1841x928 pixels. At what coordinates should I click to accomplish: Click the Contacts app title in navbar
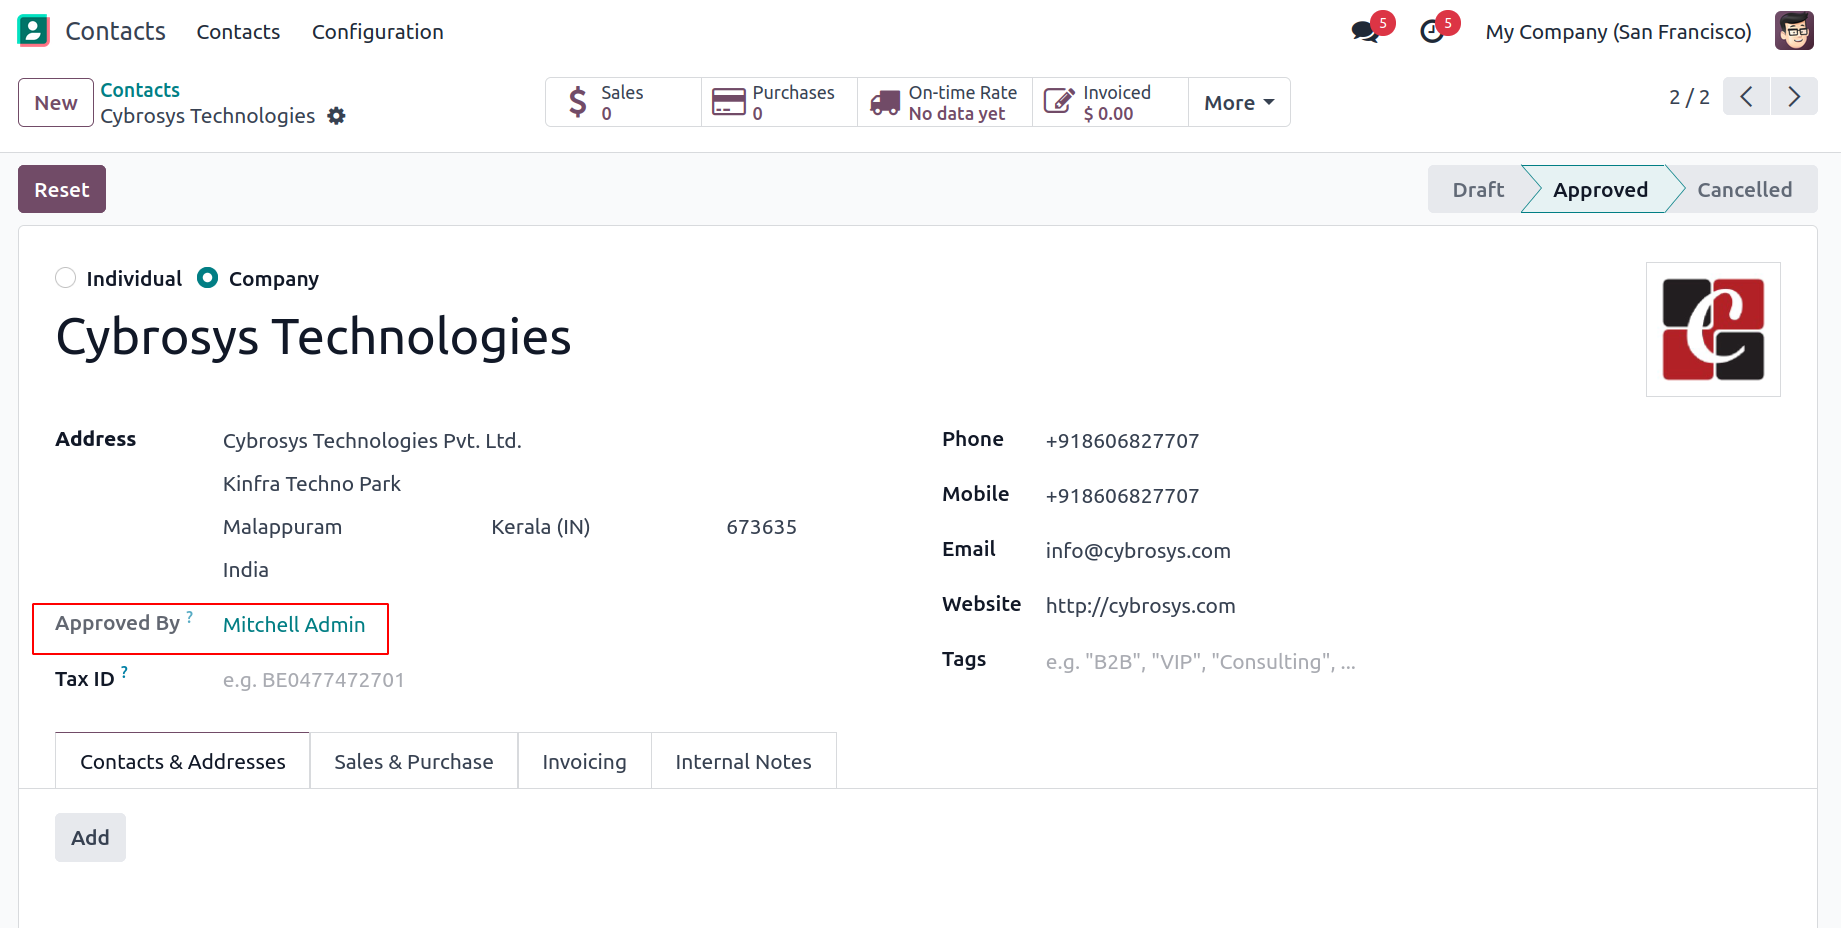click(116, 31)
